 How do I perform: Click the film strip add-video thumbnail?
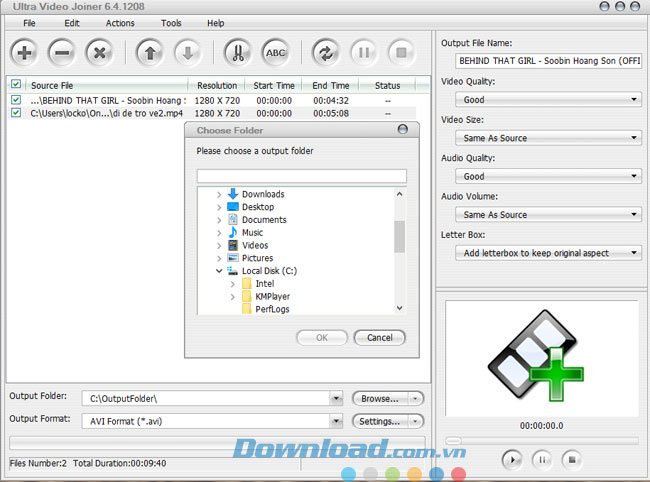pyautogui.click(x=536, y=356)
